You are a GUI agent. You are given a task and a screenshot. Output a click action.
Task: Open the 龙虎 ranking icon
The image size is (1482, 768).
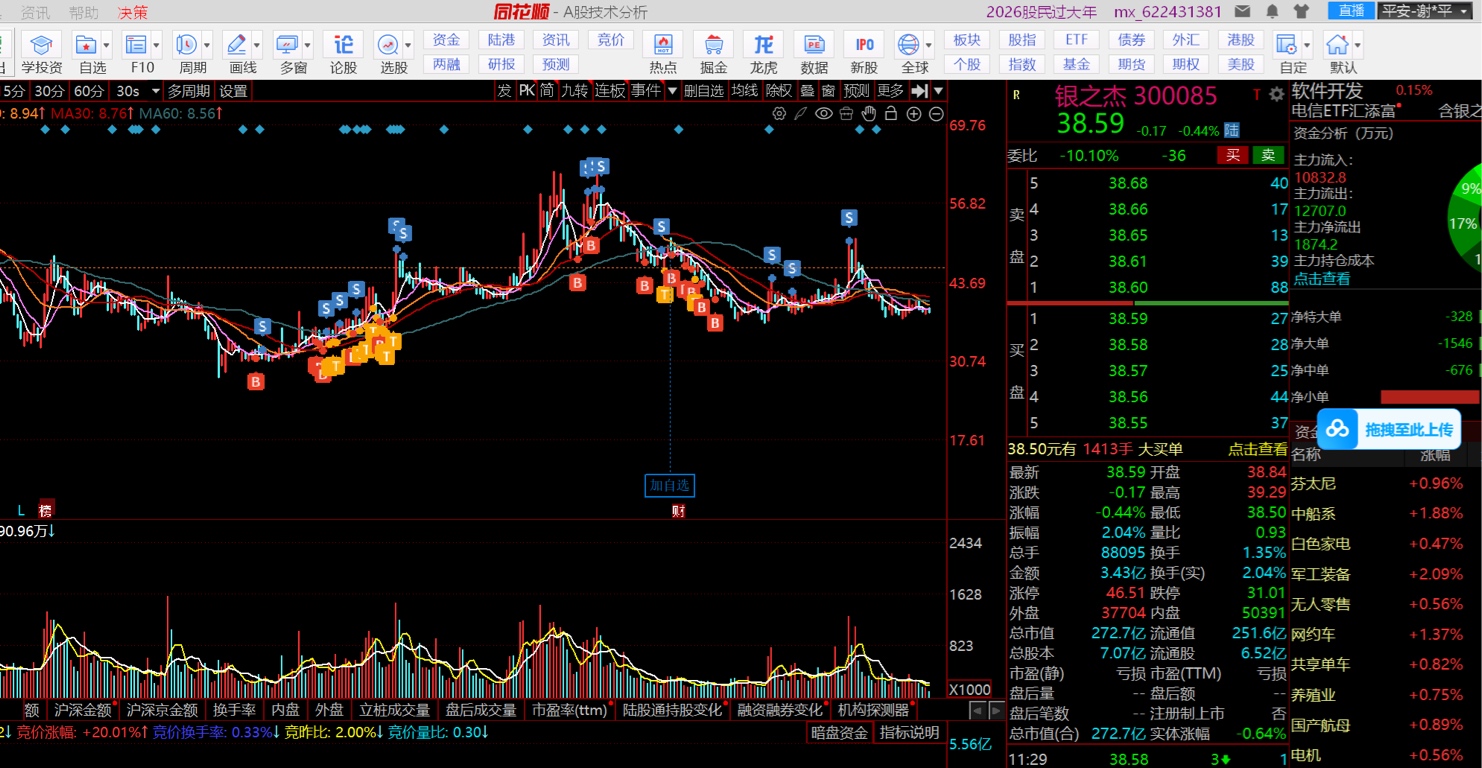(x=763, y=45)
